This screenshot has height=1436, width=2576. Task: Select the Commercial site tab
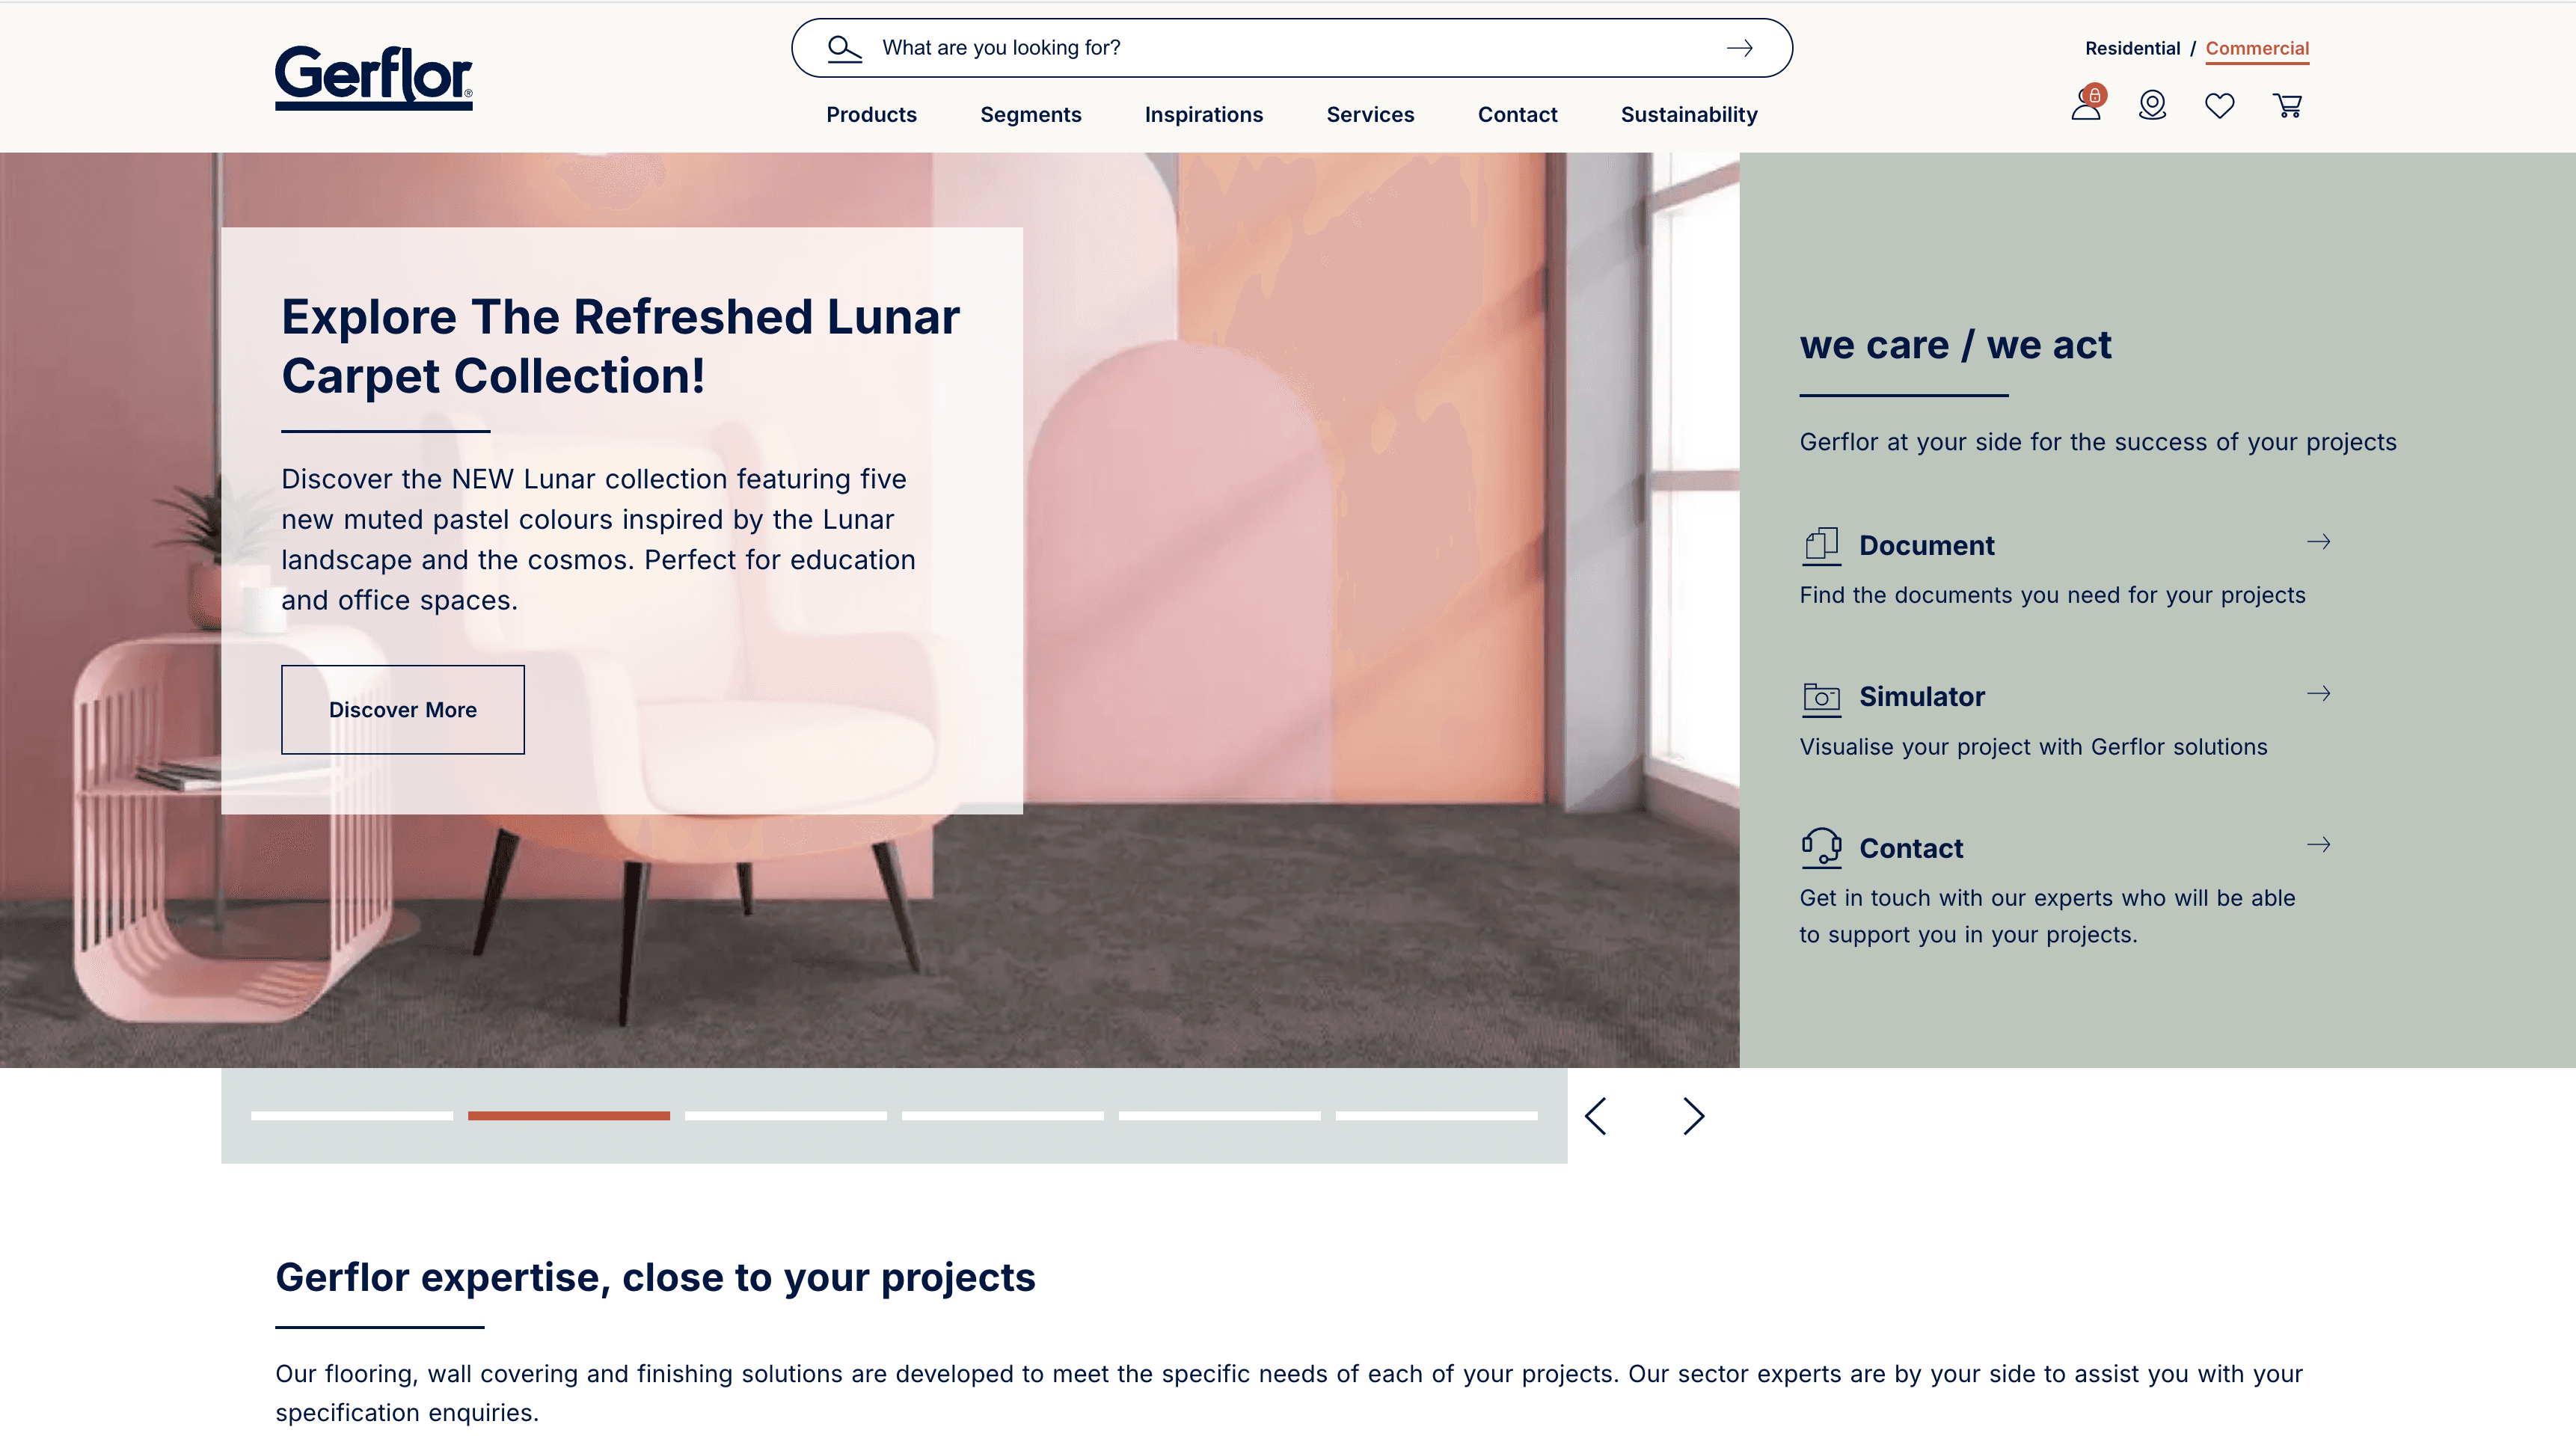pos(2257,48)
